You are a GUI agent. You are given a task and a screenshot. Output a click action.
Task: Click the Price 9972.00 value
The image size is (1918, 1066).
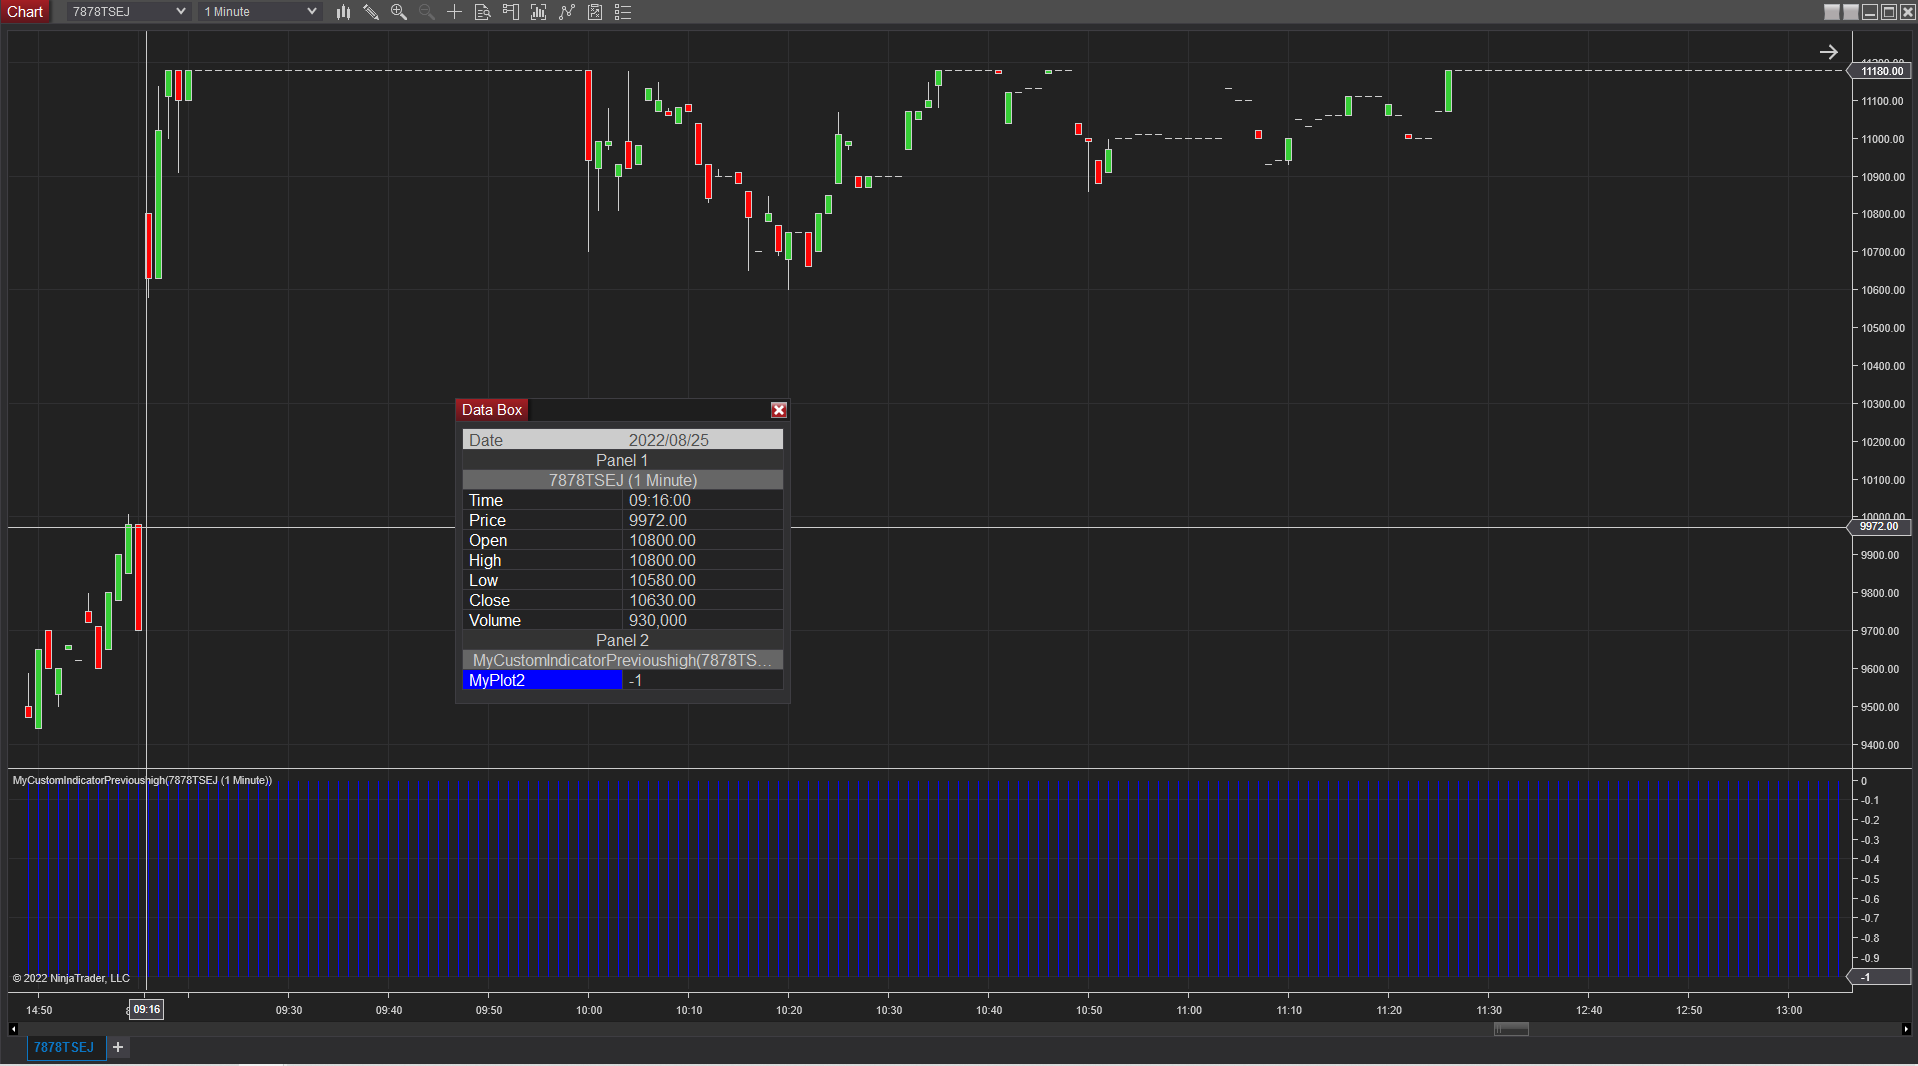pos(658,520)
